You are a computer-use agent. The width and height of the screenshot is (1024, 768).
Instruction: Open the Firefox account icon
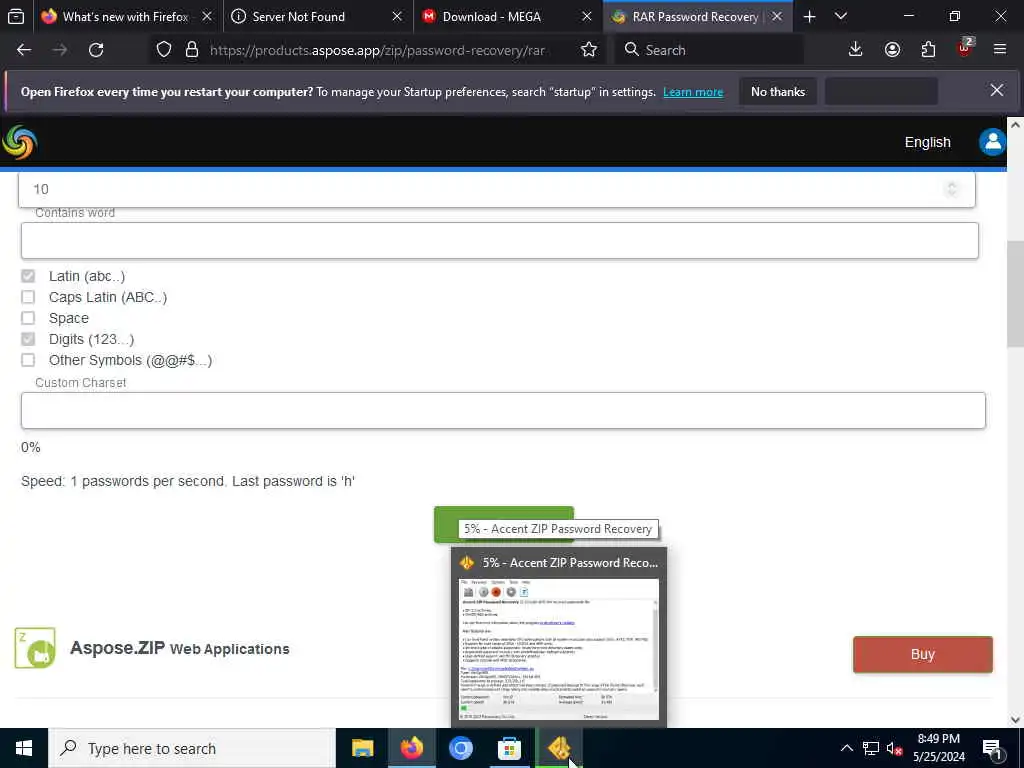pos(892,50)
